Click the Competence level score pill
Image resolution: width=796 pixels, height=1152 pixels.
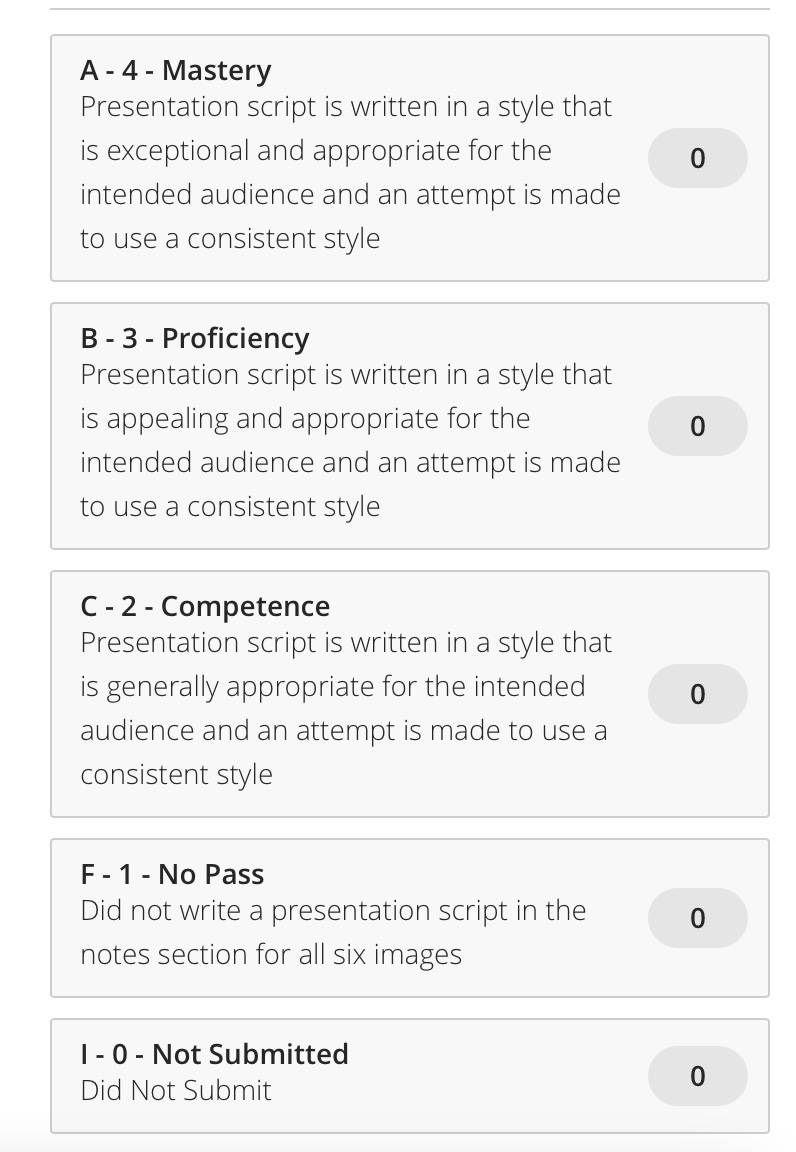point(698,694)
